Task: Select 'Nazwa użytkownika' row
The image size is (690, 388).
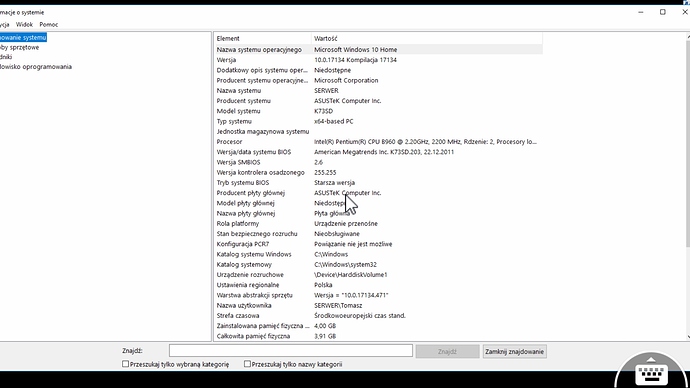Action: tap(378, 305)
